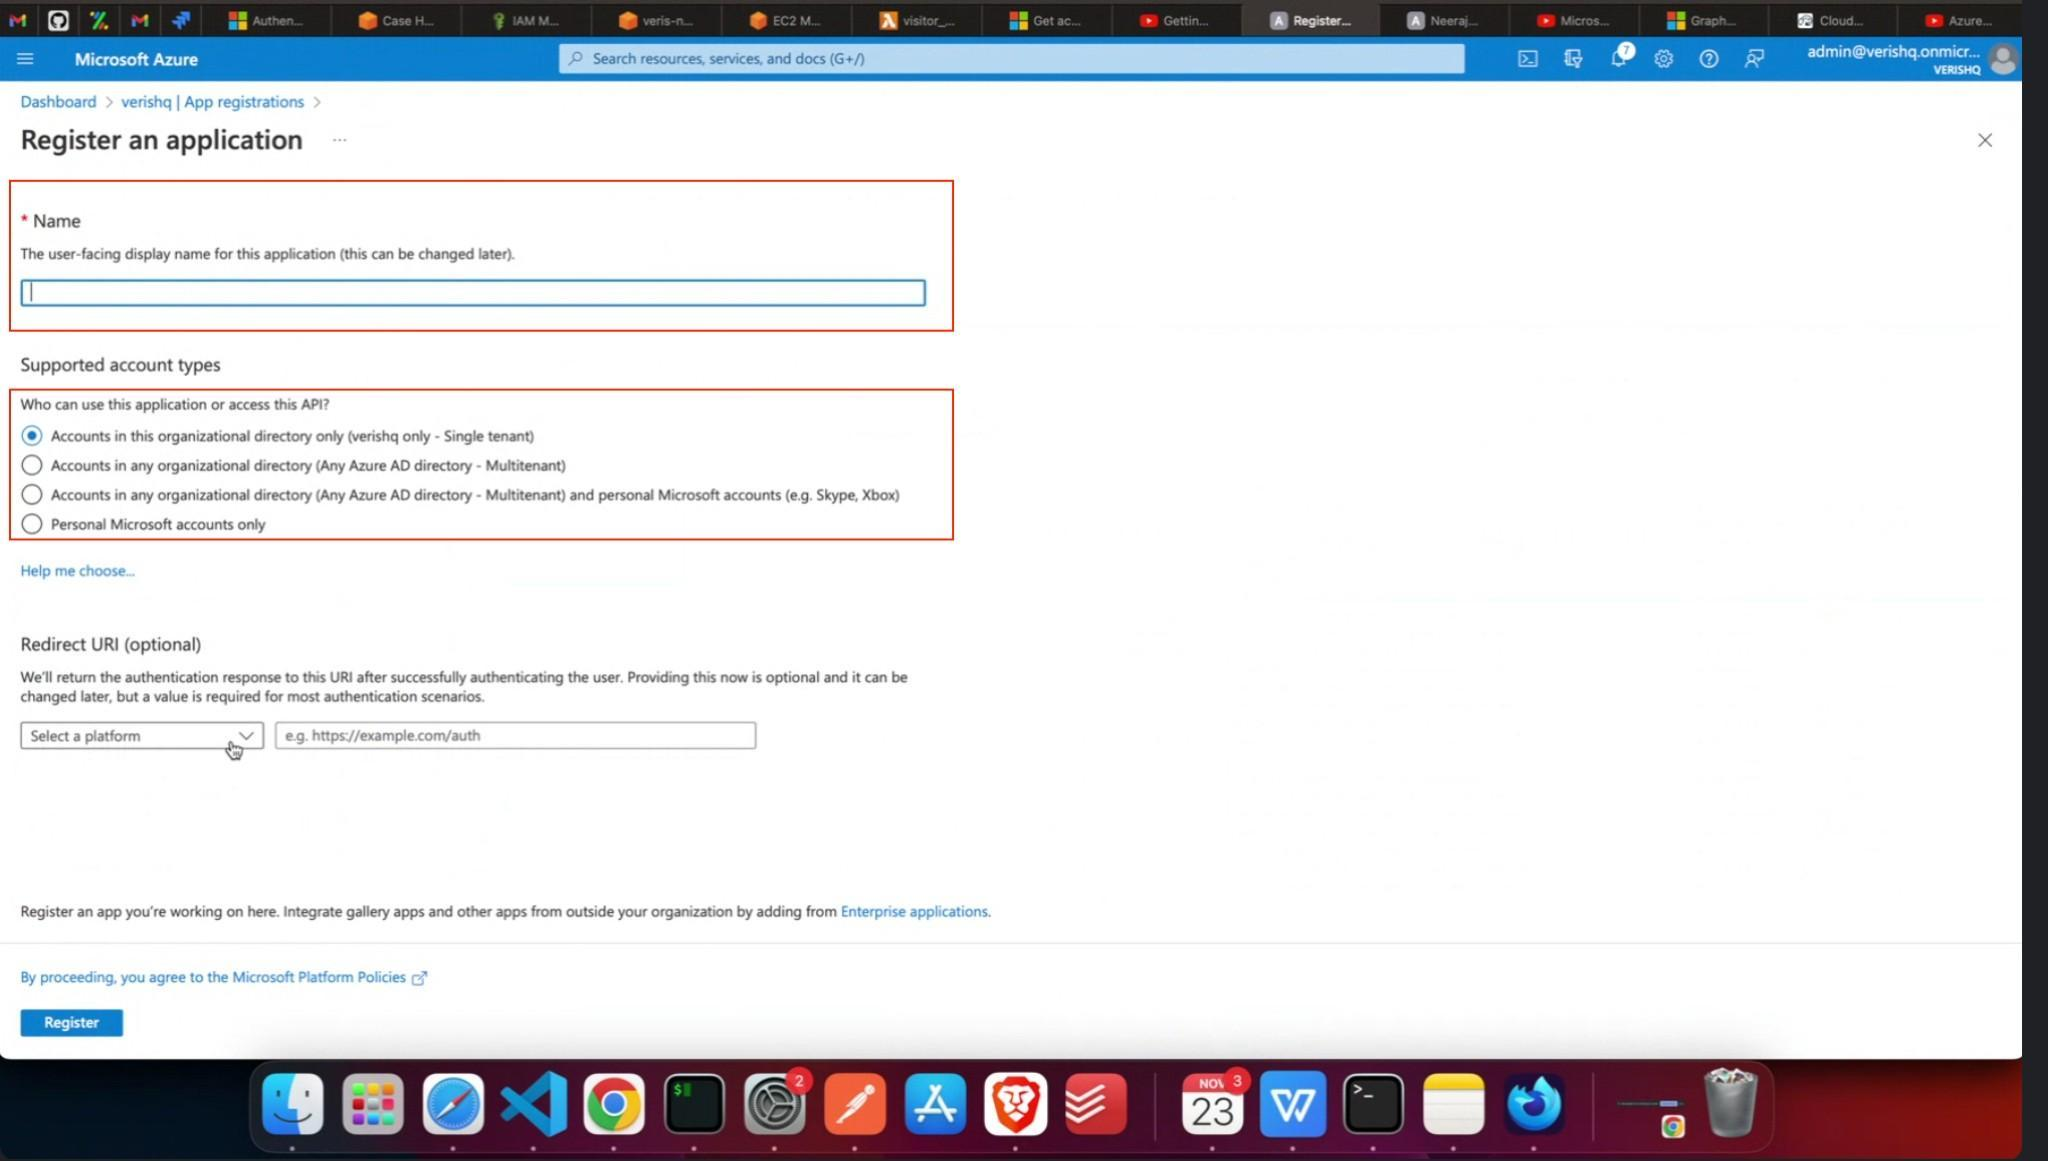Click the application Name input field
The height and width of the screenshot is (1161, 2048).
coord(472,293)
